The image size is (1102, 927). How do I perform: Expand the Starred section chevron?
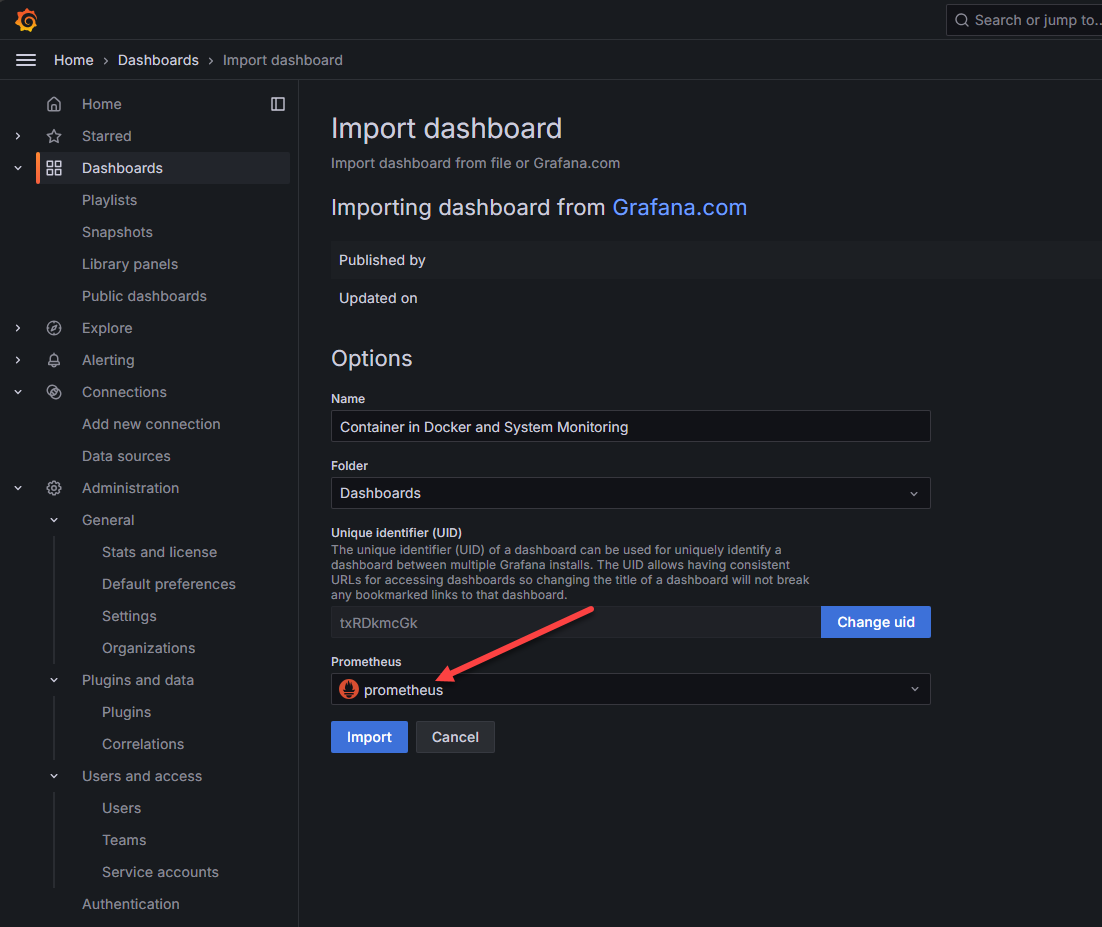coord(18,136)
